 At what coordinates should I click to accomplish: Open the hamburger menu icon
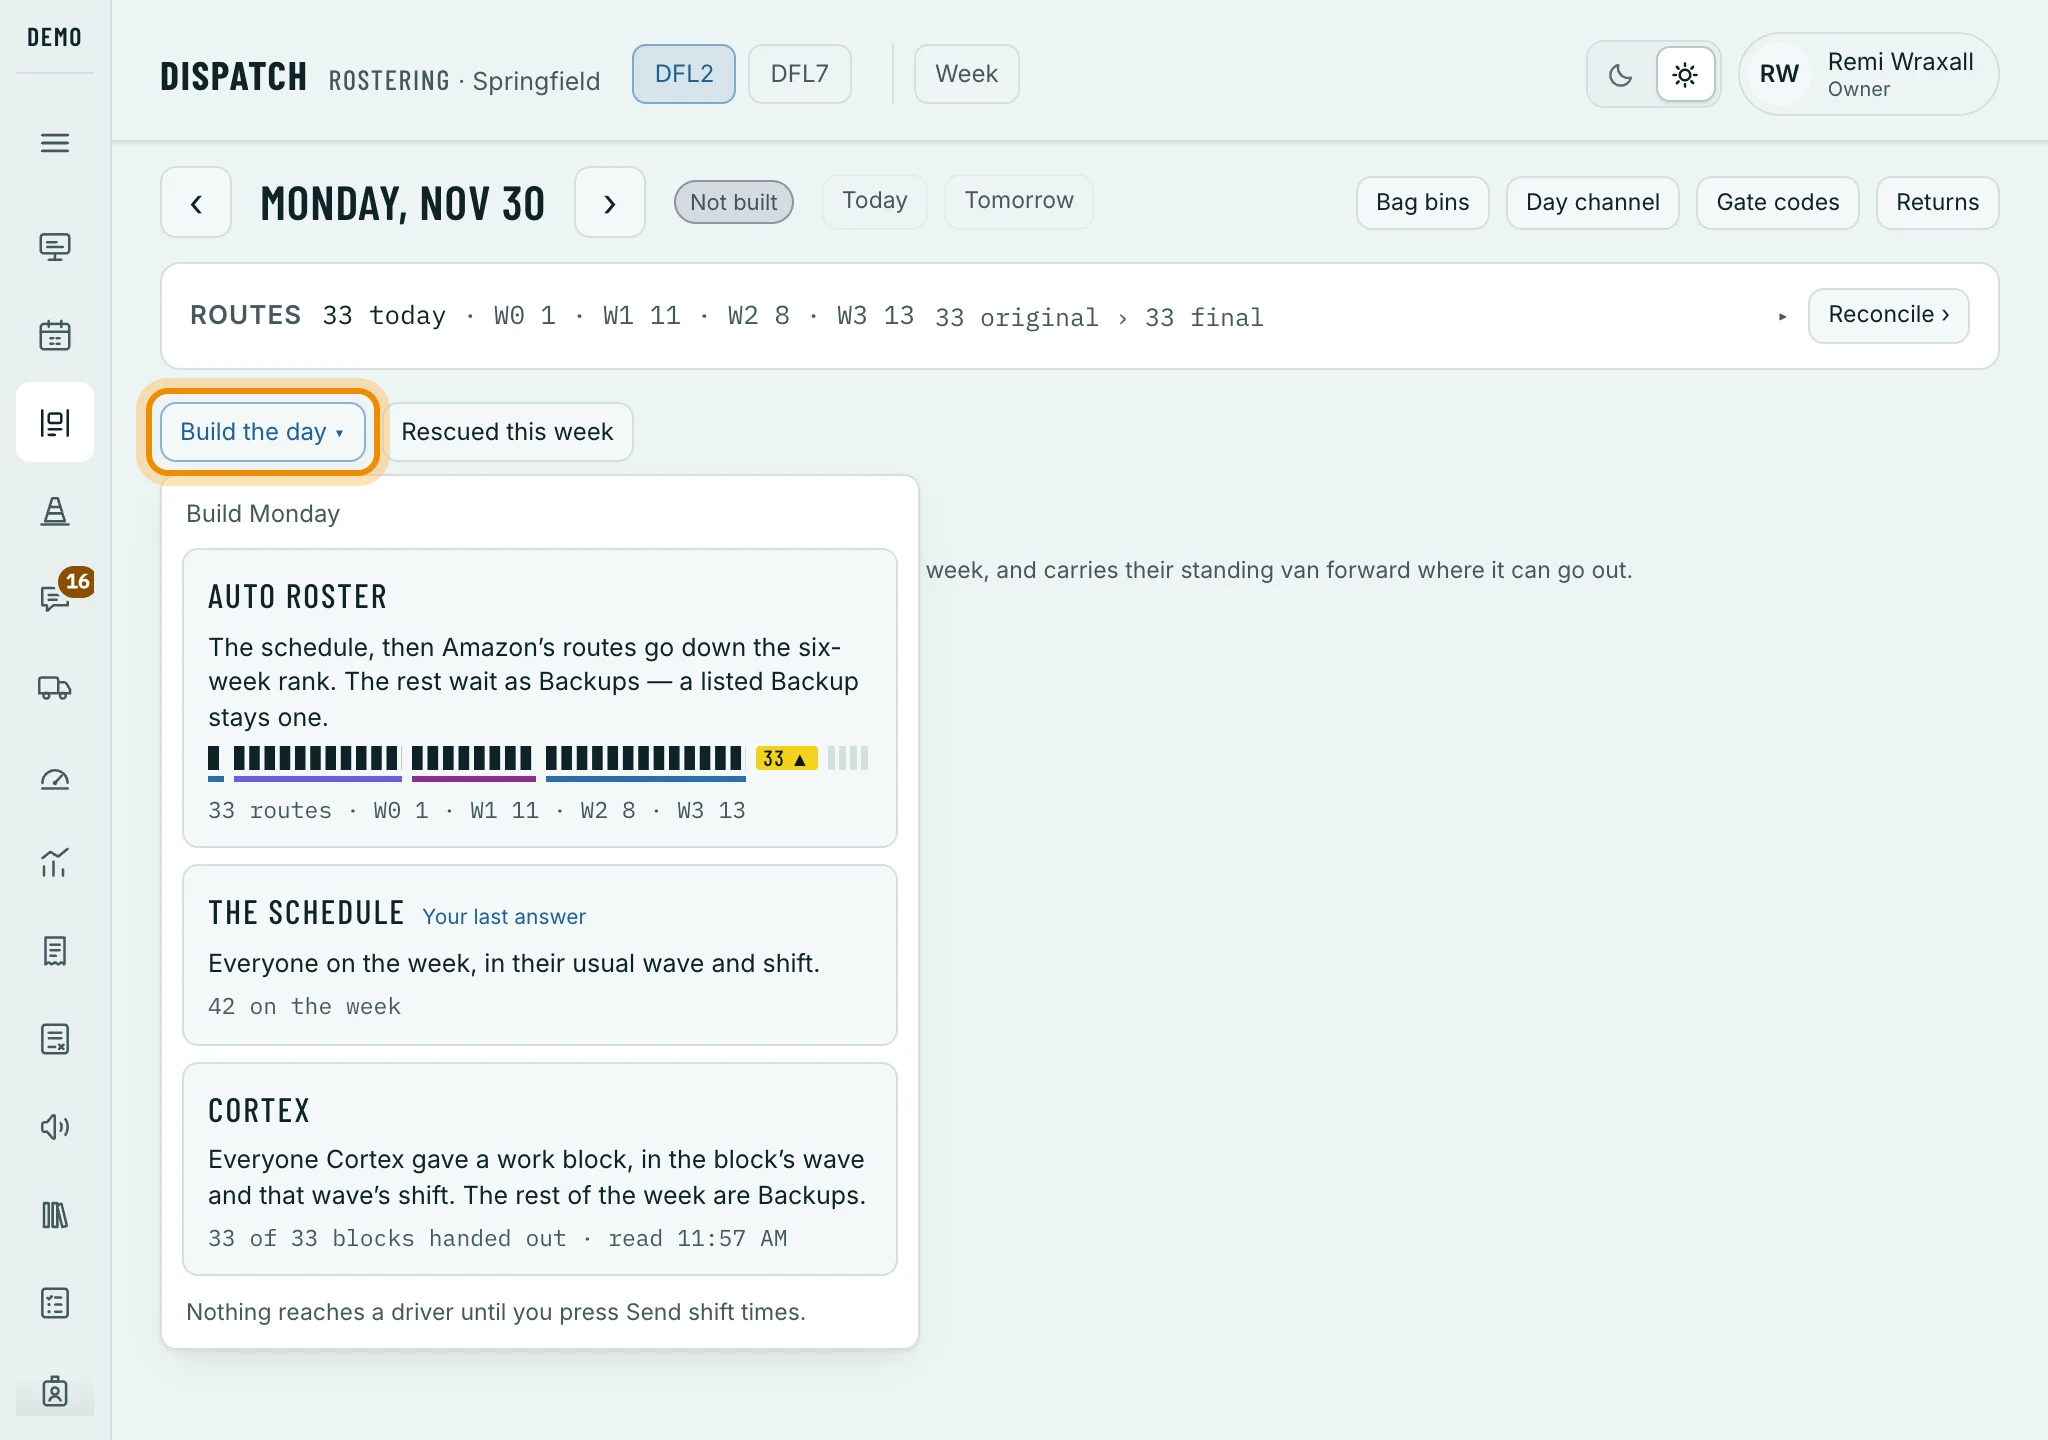tap(55, 143)
